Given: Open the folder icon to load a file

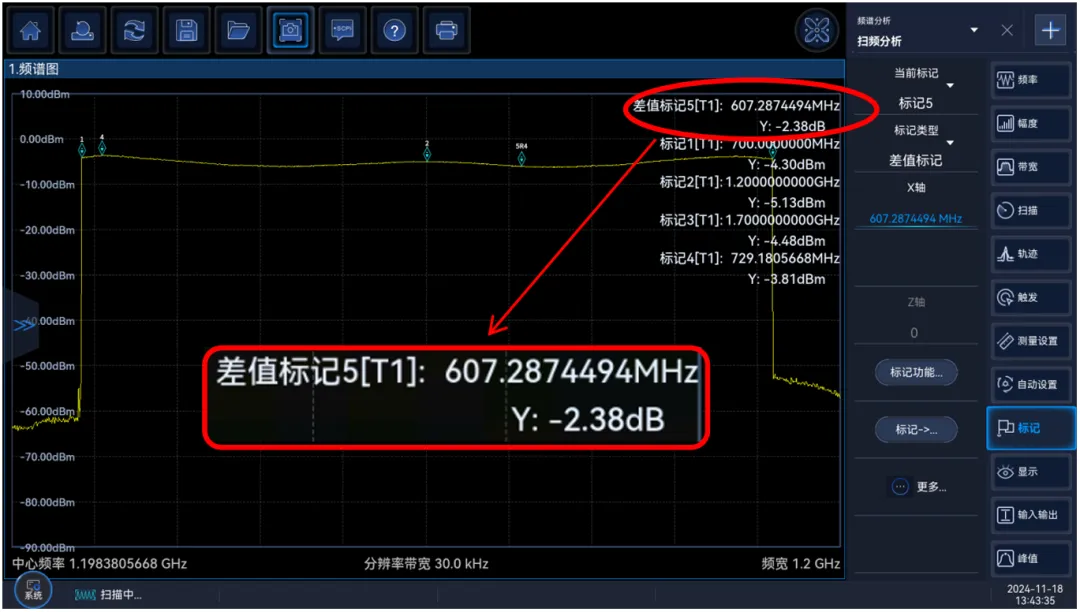Looking at the screenshot, I should coord(238,31).
